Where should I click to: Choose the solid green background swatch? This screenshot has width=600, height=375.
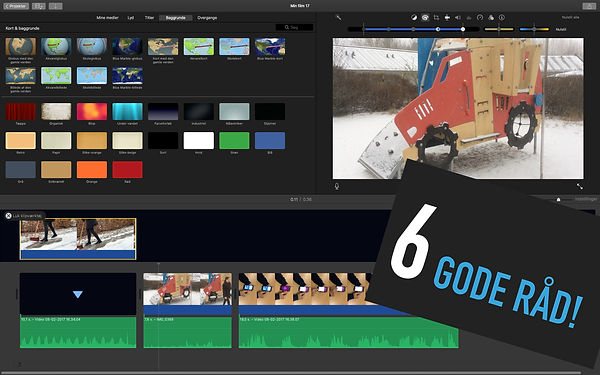point(234,140)
